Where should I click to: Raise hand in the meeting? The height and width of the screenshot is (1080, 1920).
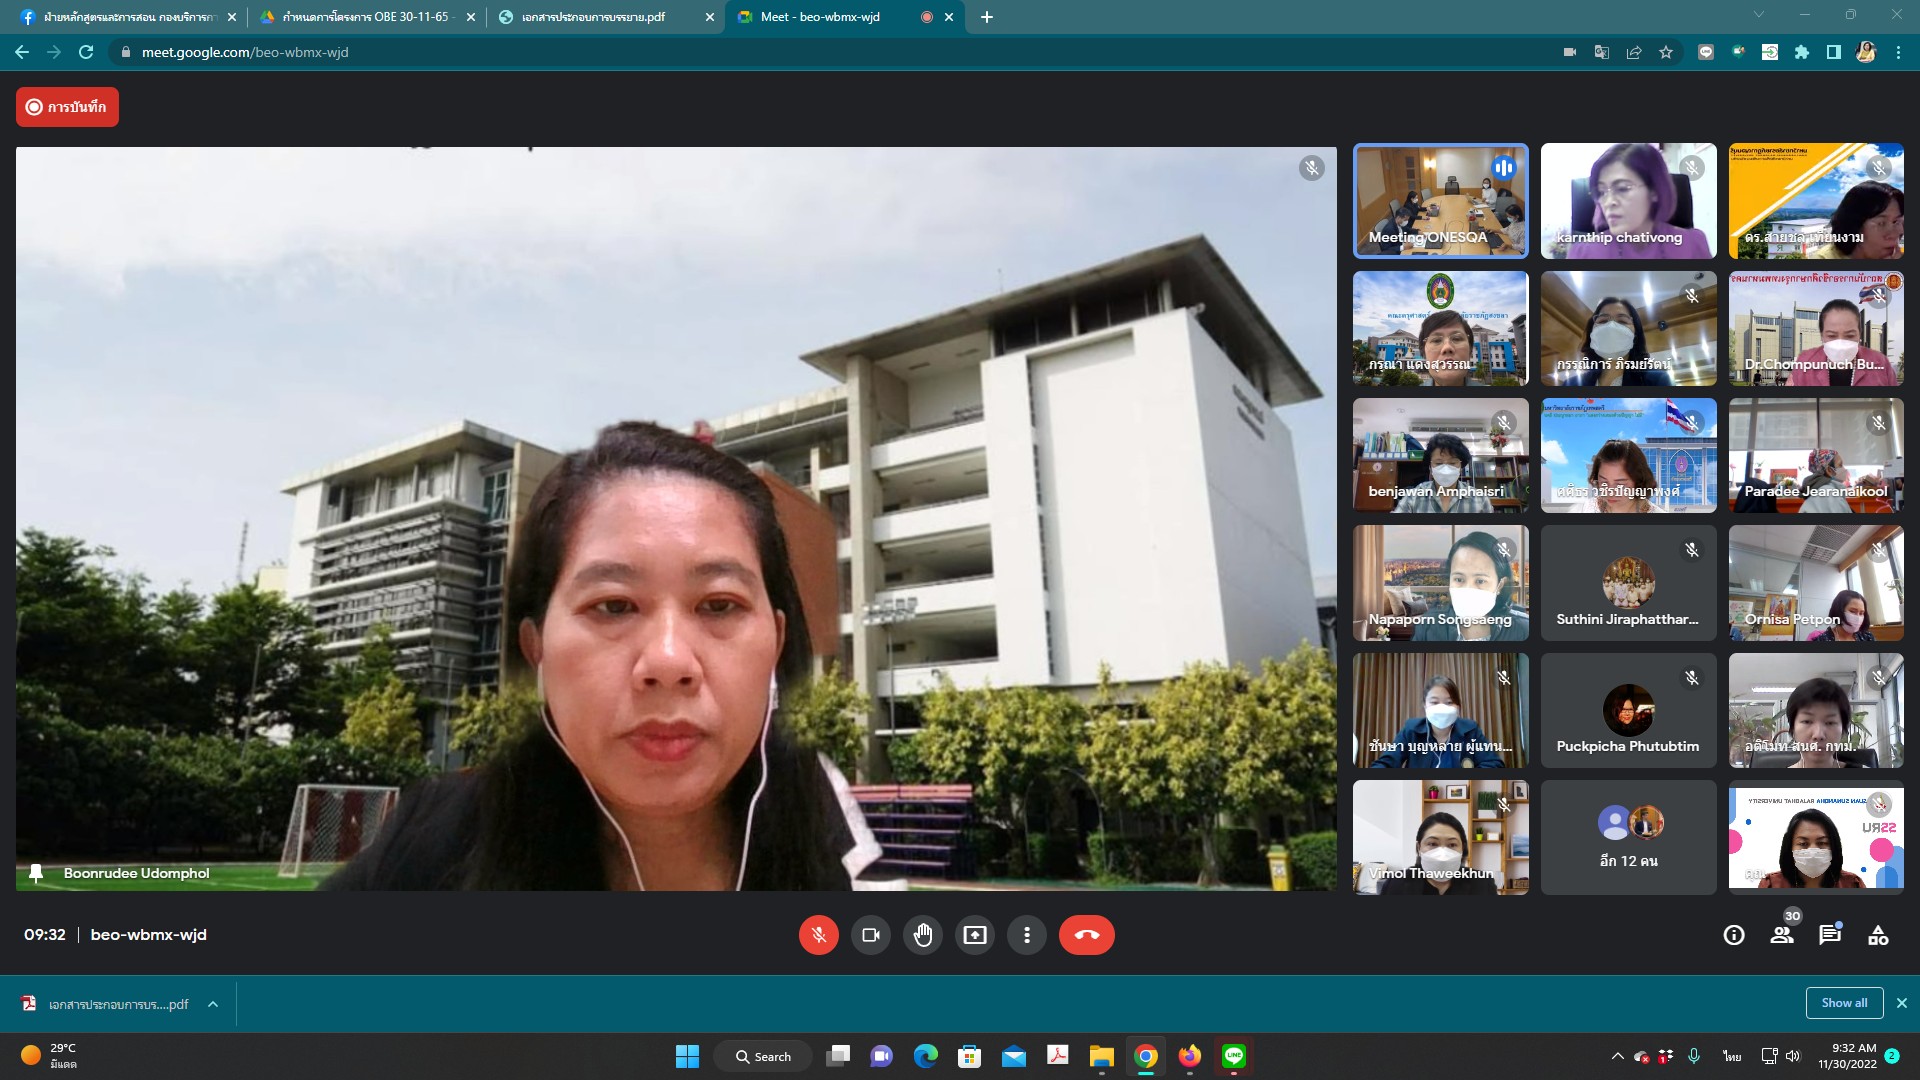tap(922, 935)
